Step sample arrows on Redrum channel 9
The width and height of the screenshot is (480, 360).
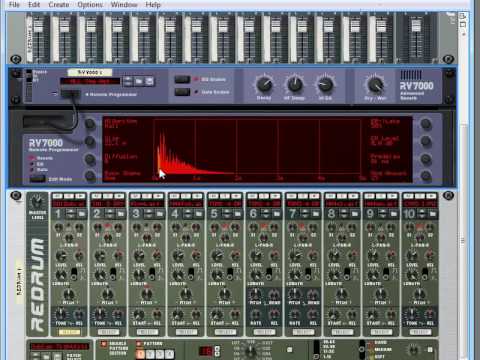[383, 213]
